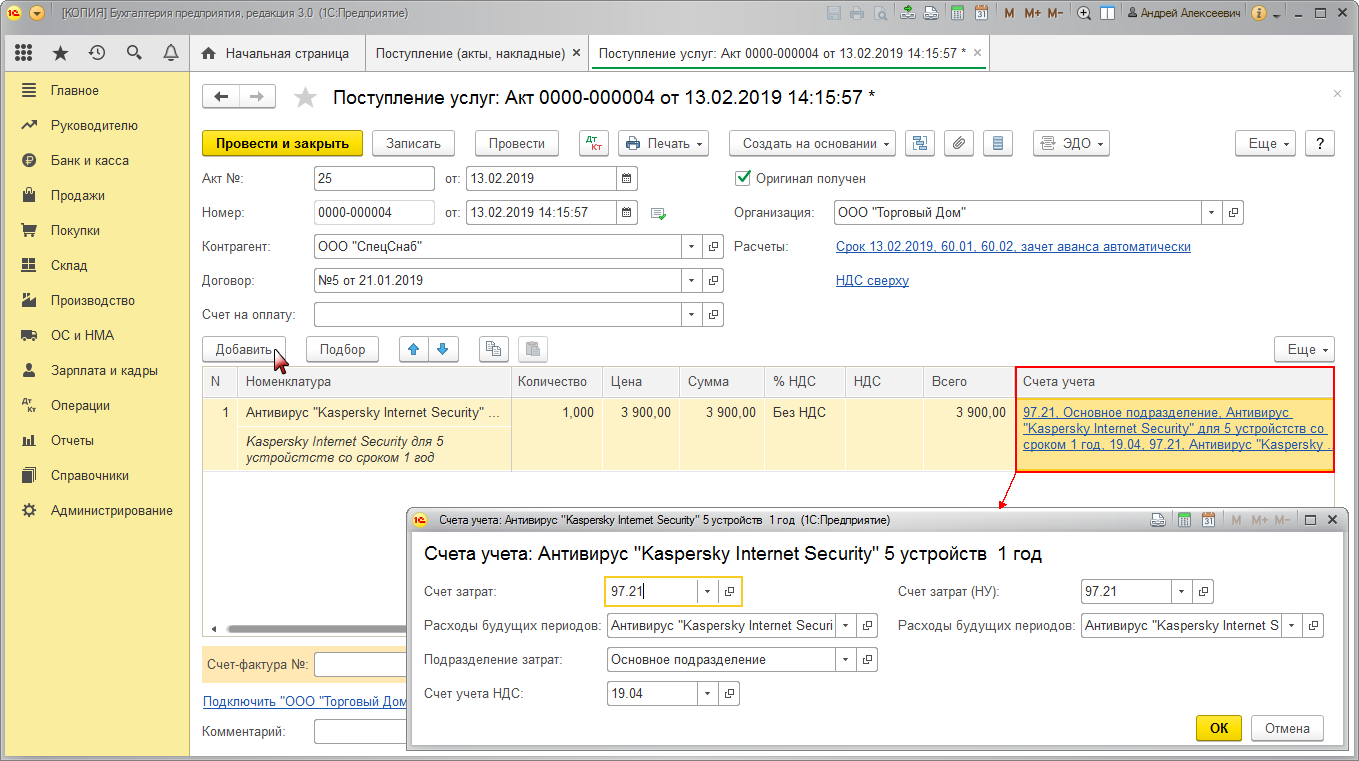This screenshot has height=761, width=1359.
Task: Open the НДС сверху link
Action: point(872,281)
